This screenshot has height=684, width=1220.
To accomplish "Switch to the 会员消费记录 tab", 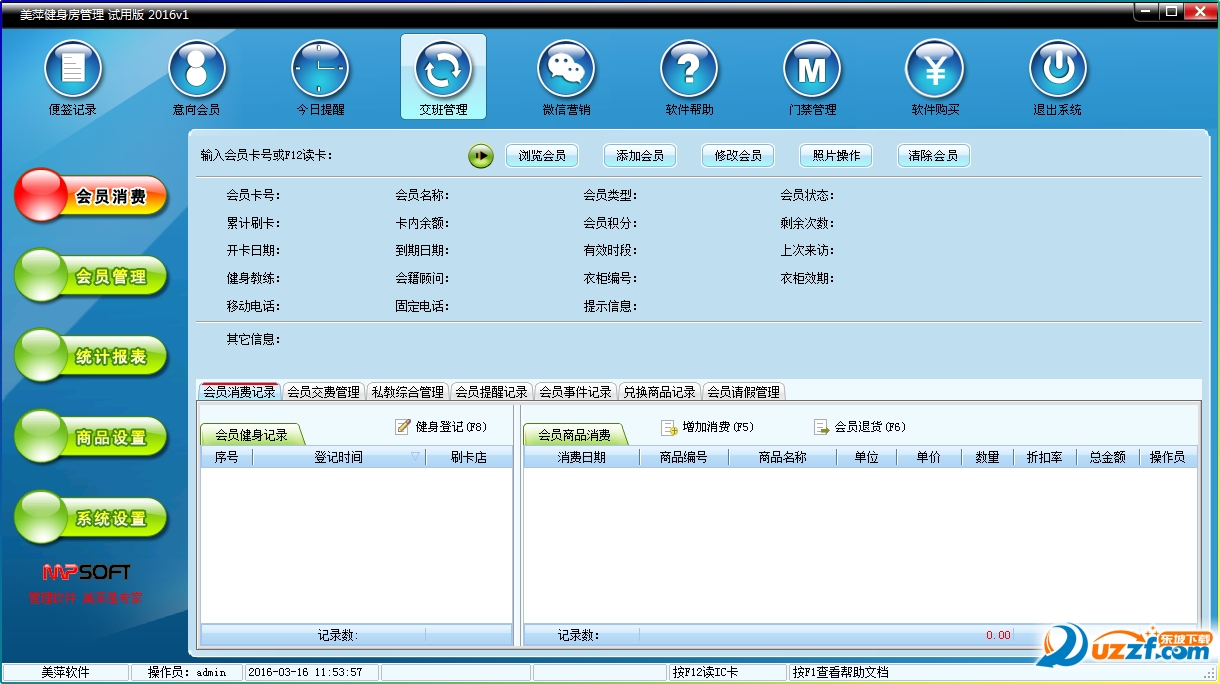I will (239, 392).
